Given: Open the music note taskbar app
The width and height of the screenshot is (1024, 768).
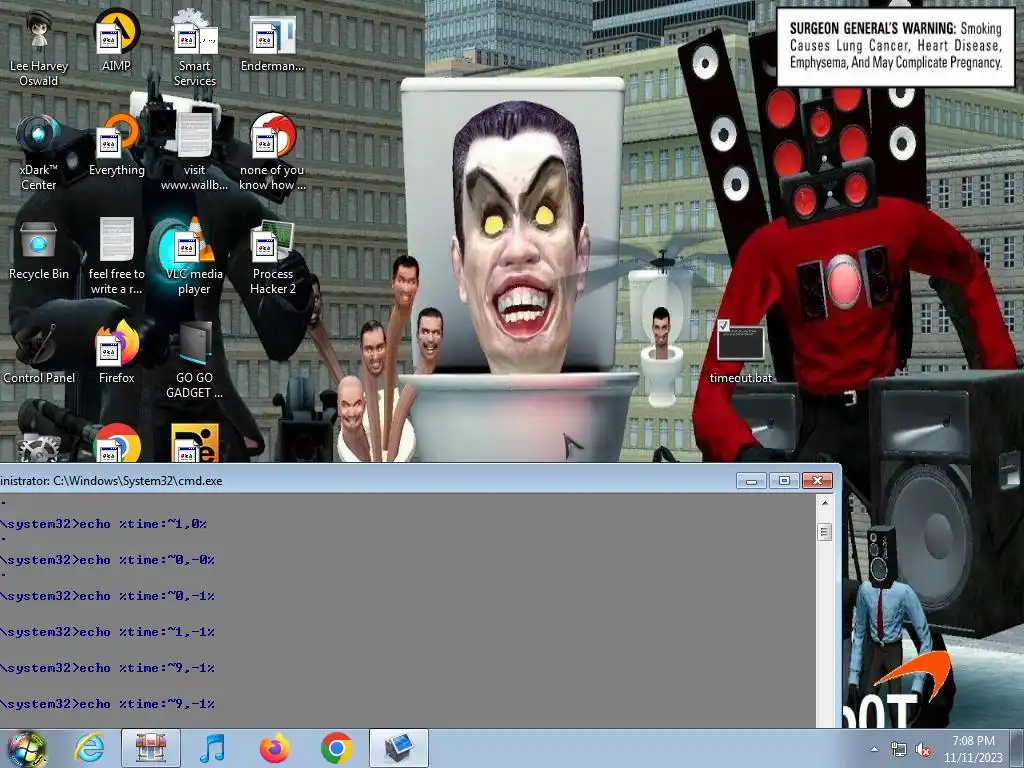Looking at the screenshot, I should coord(212,748).
